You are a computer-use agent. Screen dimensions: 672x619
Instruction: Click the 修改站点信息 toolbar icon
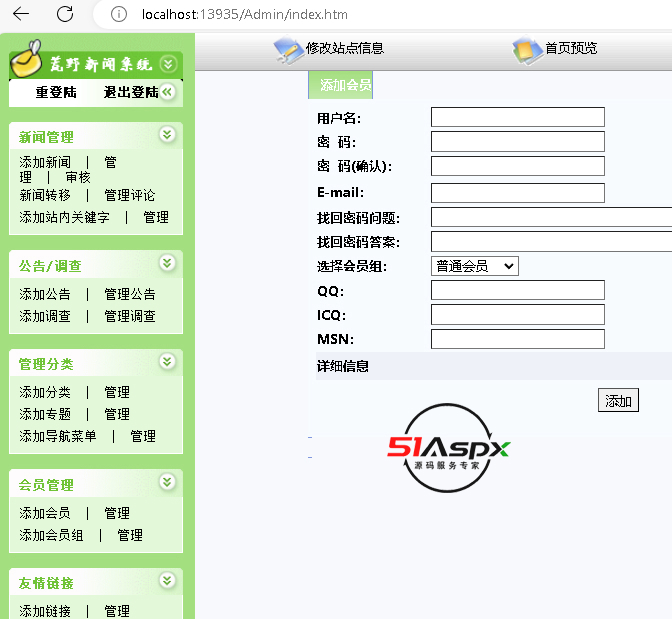click(x=288, y=51)
